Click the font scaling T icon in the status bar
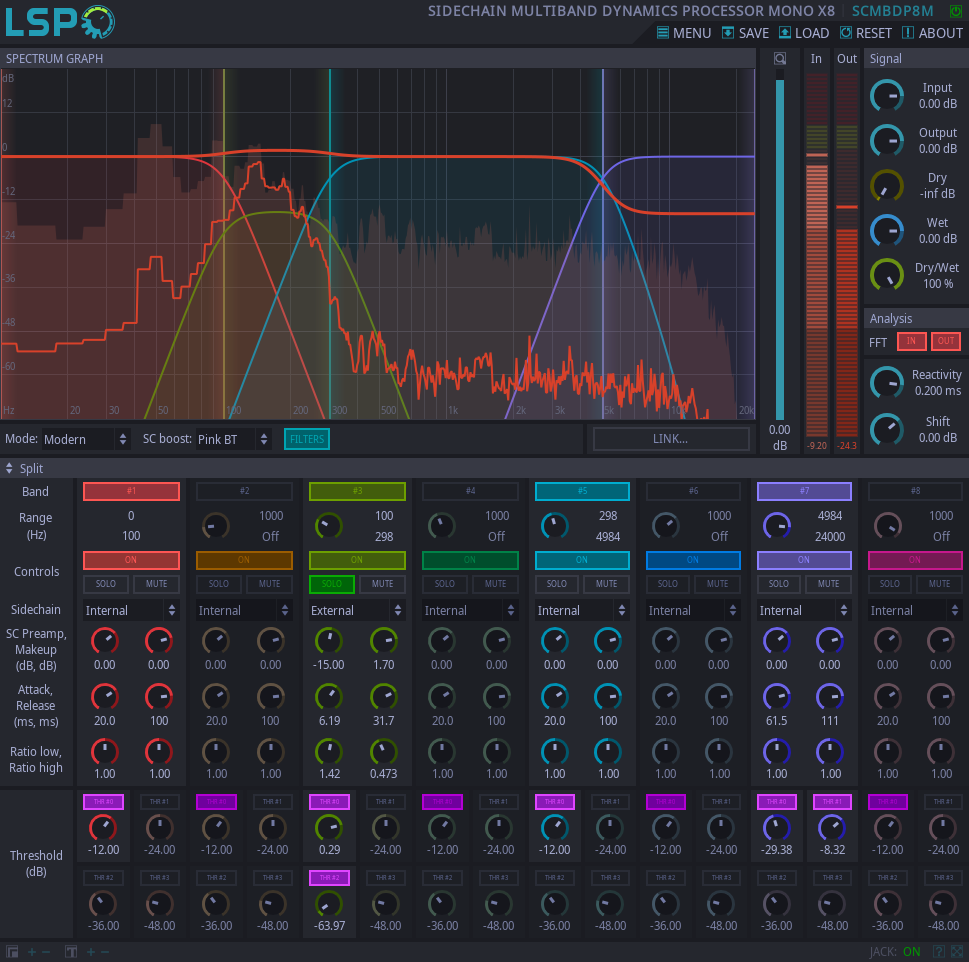The image size is (969, 962). [71, 951]
